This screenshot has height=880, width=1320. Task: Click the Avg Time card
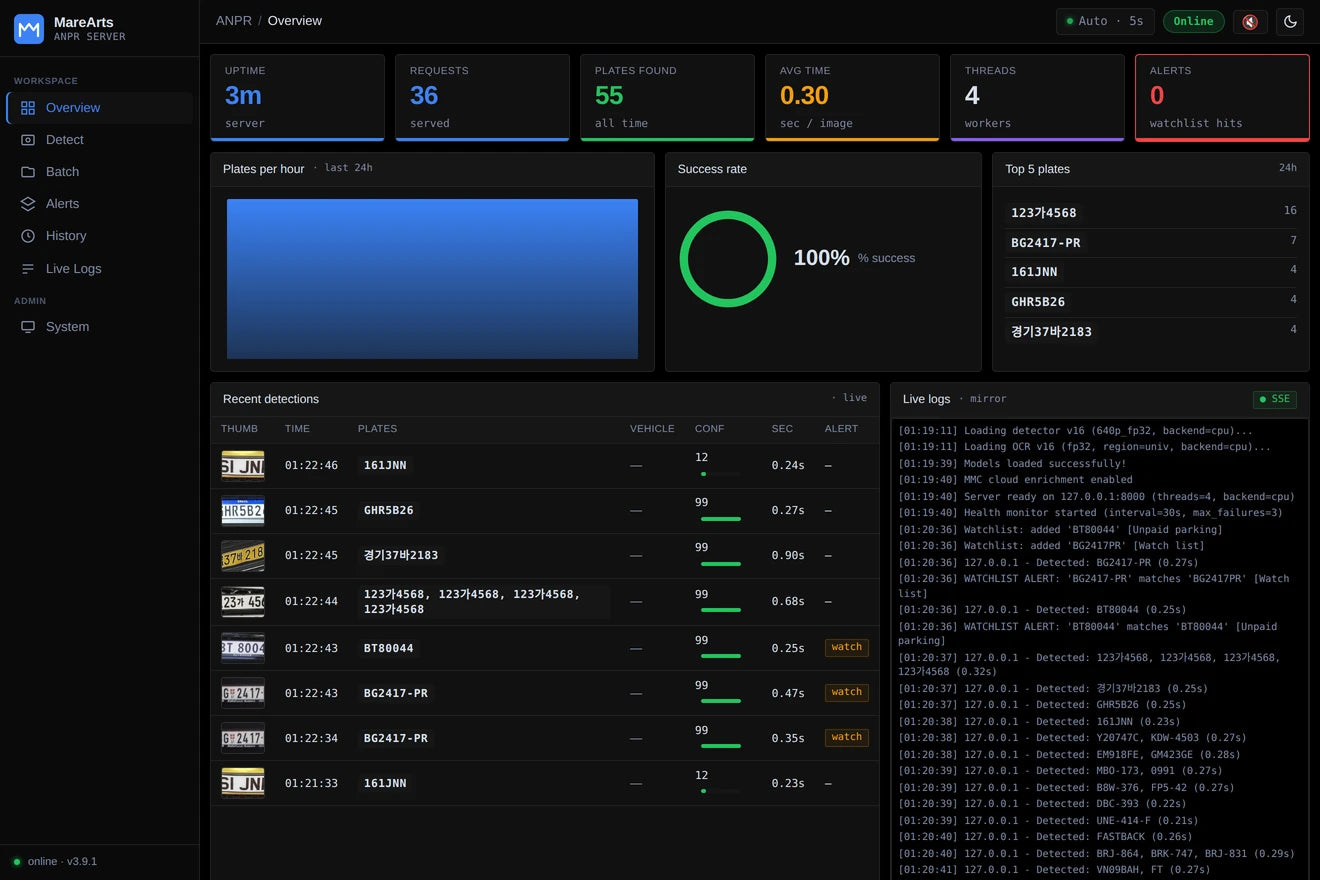852,97
